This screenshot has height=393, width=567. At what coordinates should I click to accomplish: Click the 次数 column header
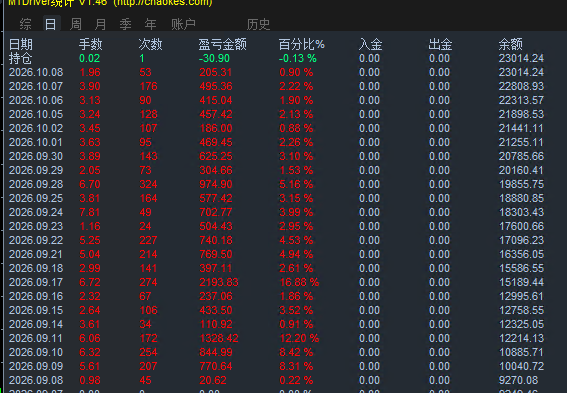[150, 44]
